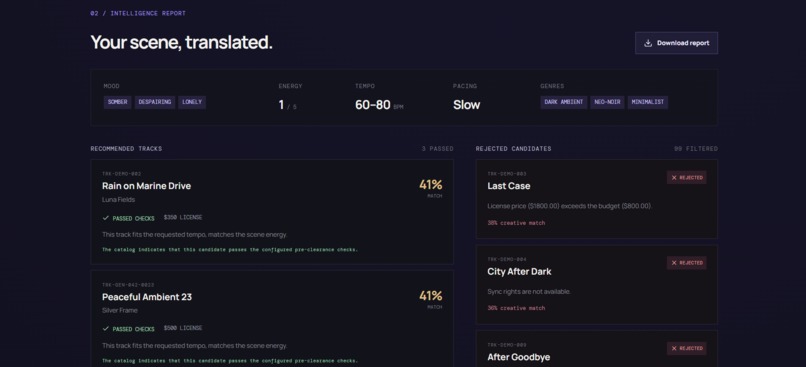Click the MINIMALIST genre tag
This screenshot has width=806, height=367.
click(x=648, y=102)
